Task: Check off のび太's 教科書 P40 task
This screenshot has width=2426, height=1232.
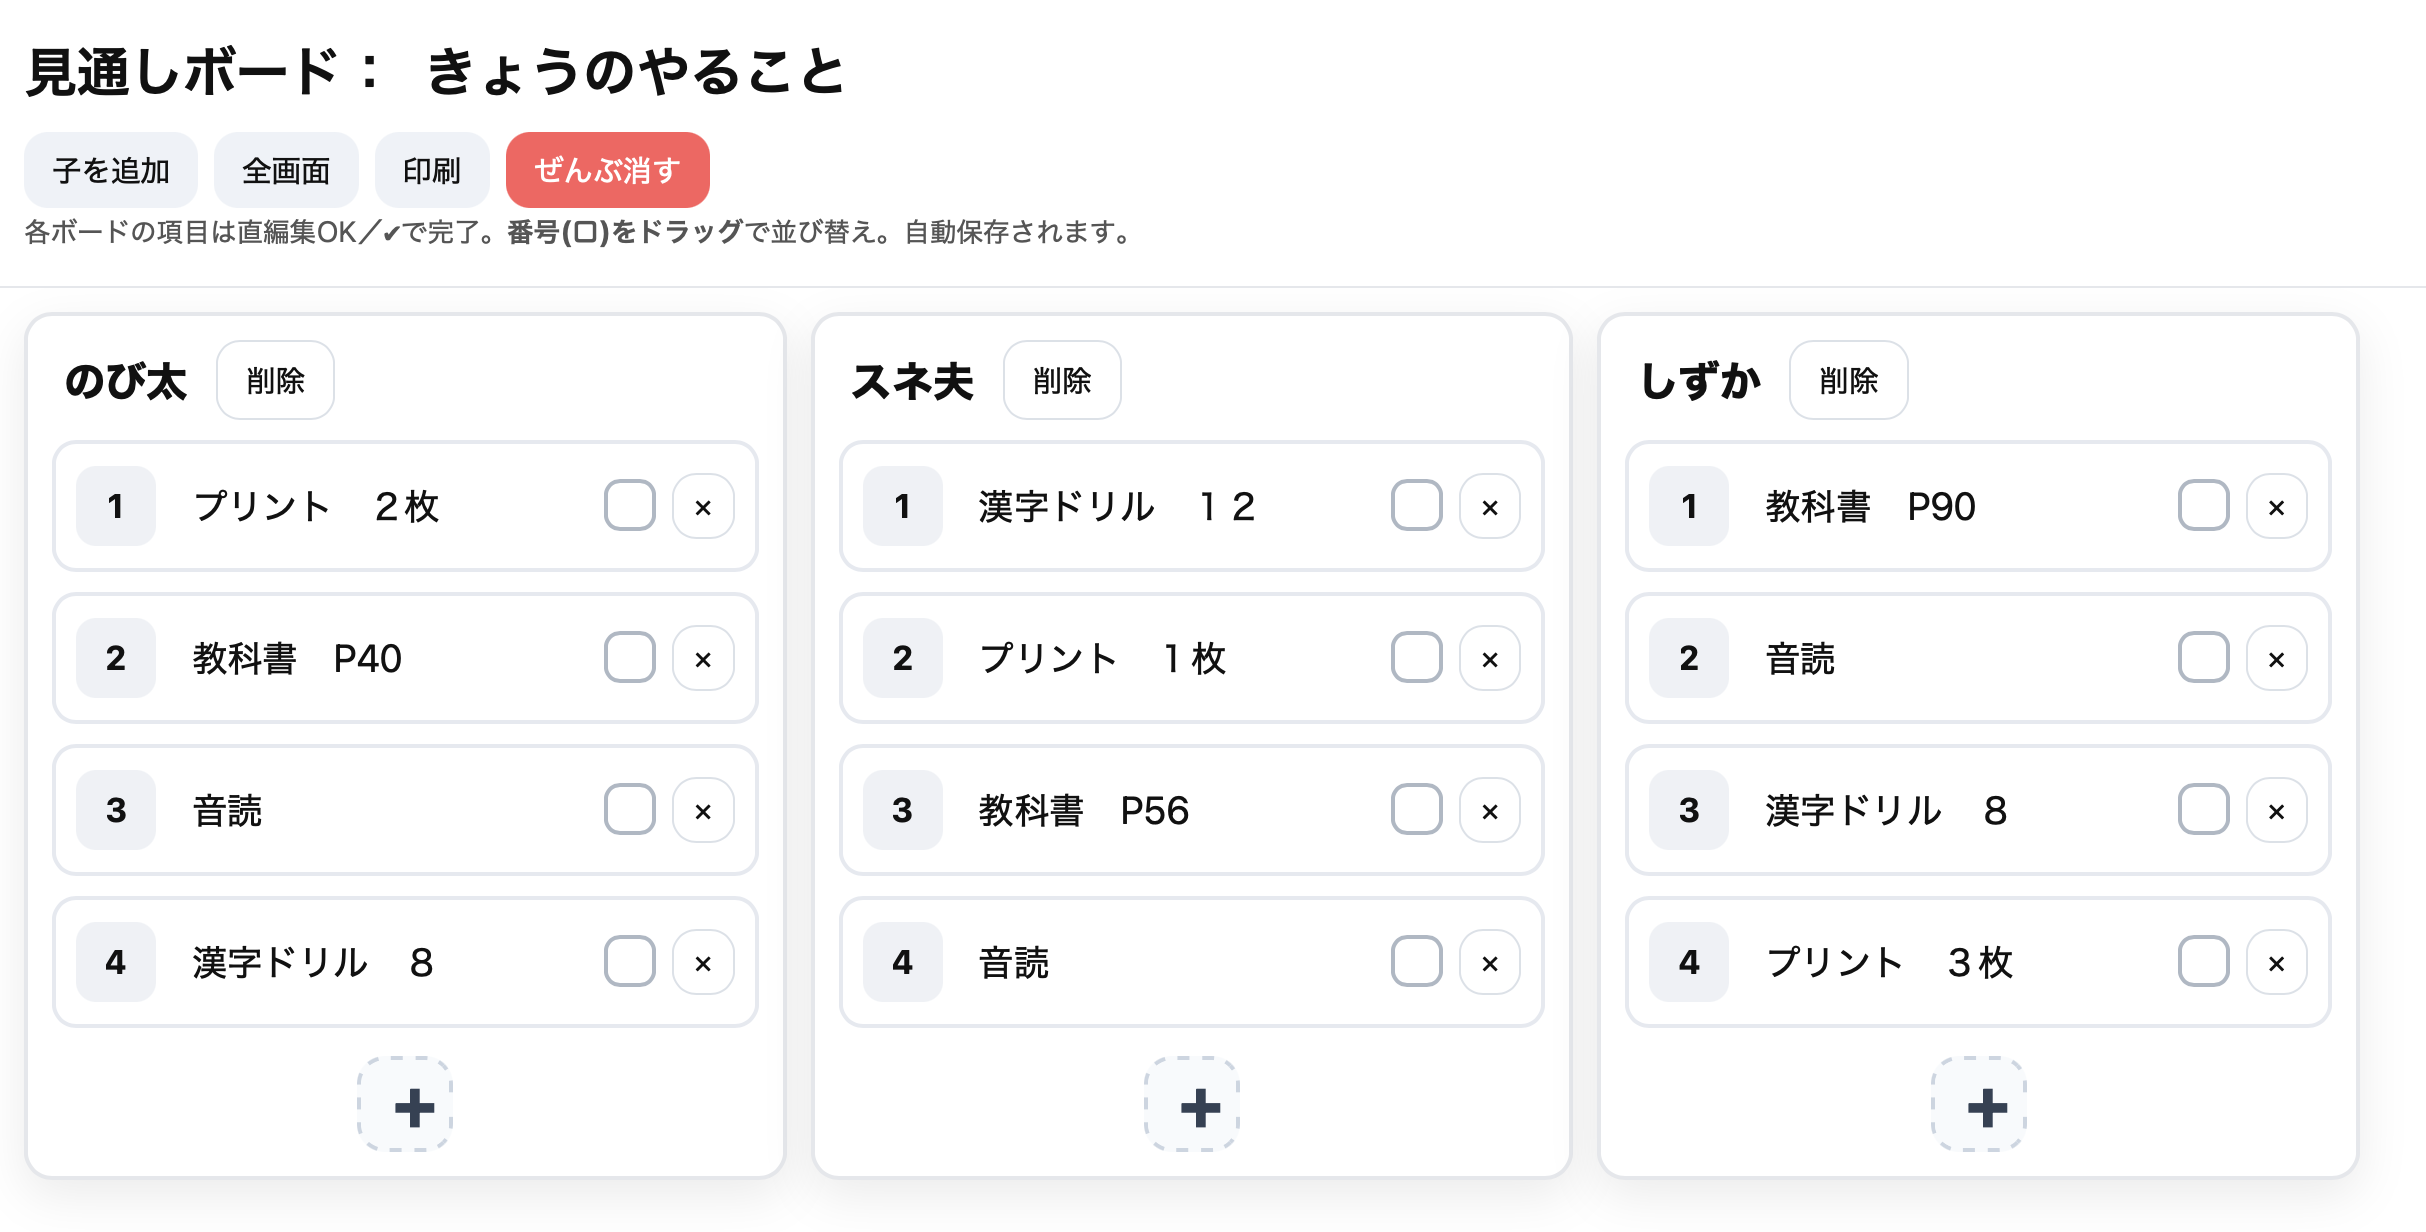Action: pos(629,658)
